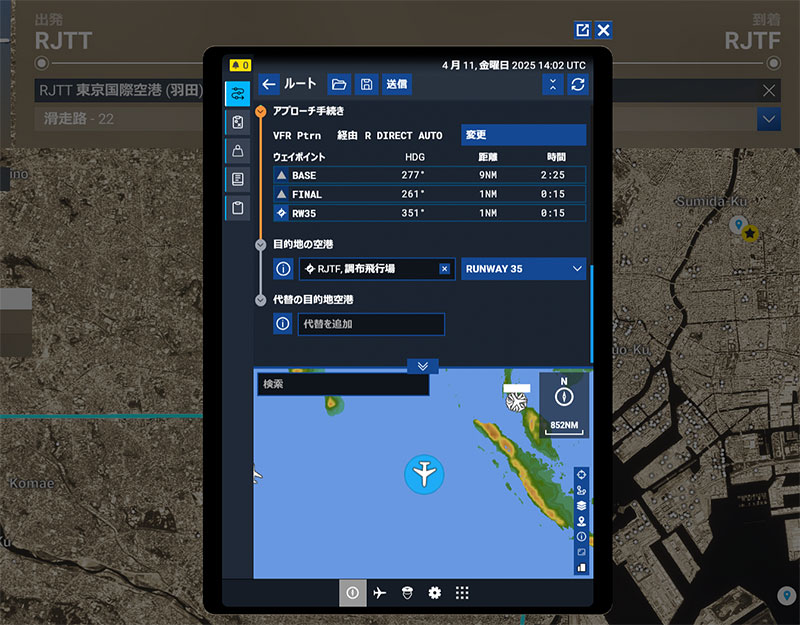Select the RW35 waypoint row
Screen dimensions: 800x625
430,213
